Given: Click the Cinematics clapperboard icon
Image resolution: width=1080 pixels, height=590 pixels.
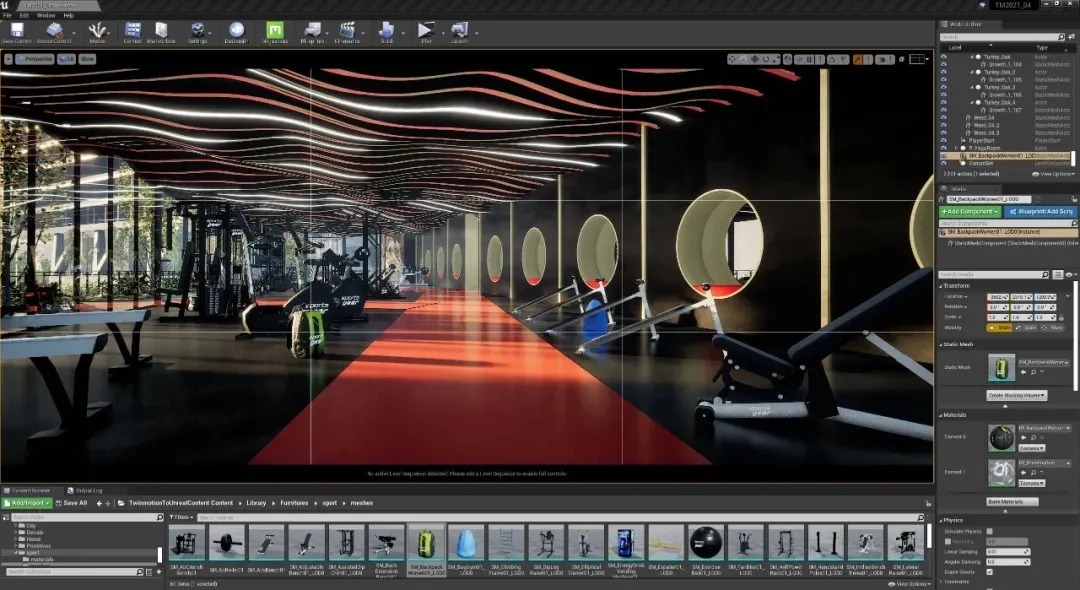Looking at the screenshot, I should click(347, 30).
